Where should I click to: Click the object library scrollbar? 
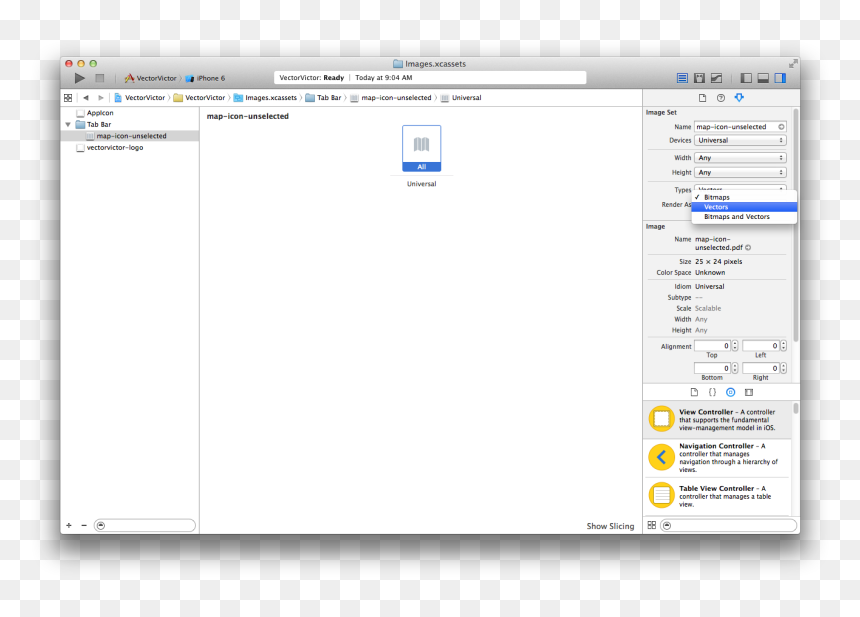click(796, 408)
